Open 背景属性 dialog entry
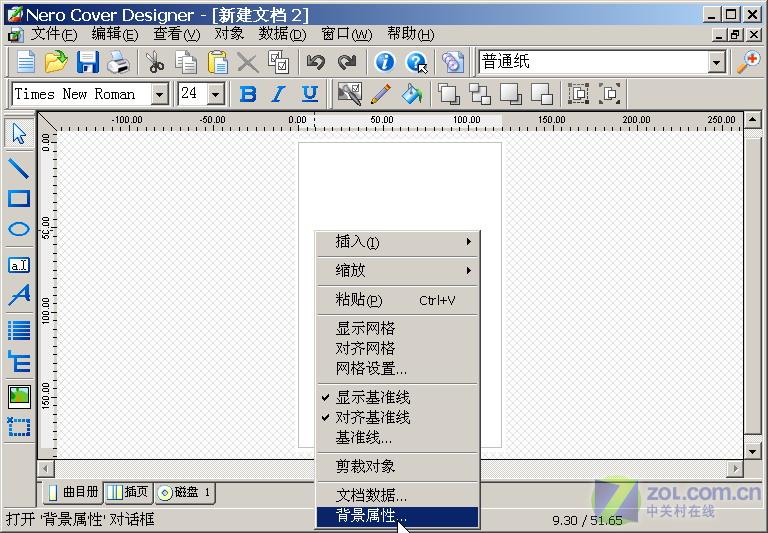768x533 pixels. tap(398, 516)
